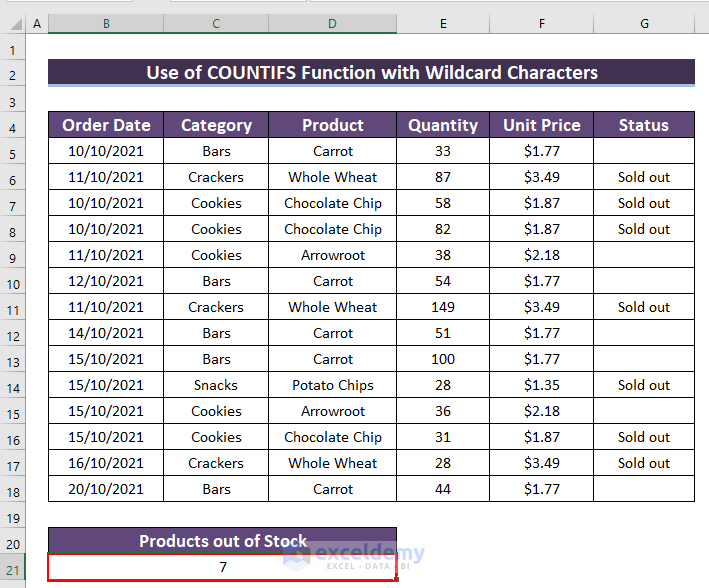Click the Products out of Stock header
The image size is (709, 588).
(222, 541)
